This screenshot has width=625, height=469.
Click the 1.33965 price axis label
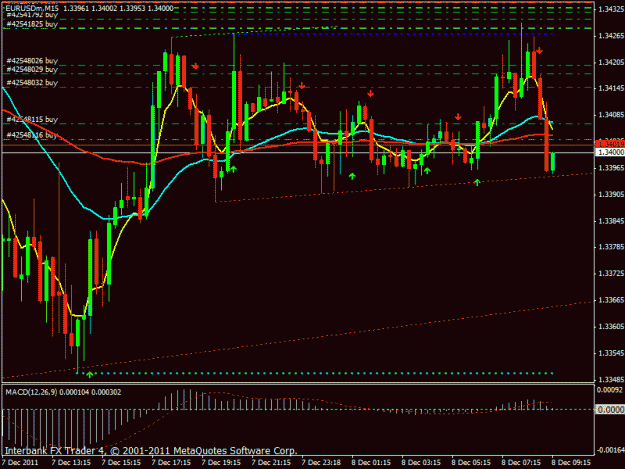[611, 168]
